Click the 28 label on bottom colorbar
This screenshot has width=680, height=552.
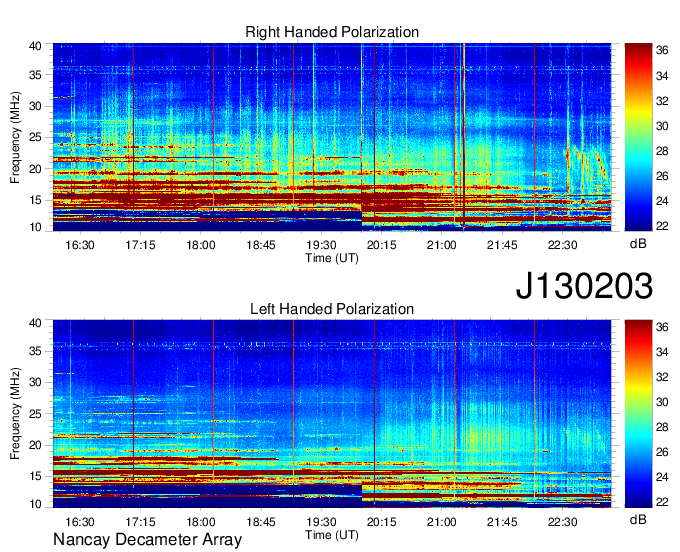pyautogui.click(x=662, y=428)
